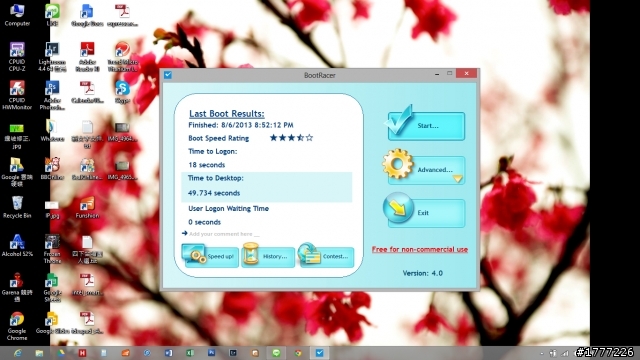Click the Last Boot Results heading link
This screenshot has height=360, width=640.
(227, 113)
